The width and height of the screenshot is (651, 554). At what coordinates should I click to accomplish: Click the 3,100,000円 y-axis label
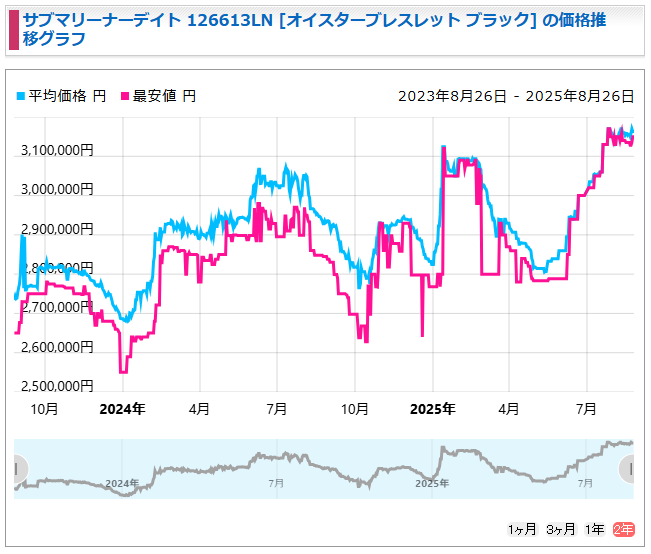(x=57, y=151)
